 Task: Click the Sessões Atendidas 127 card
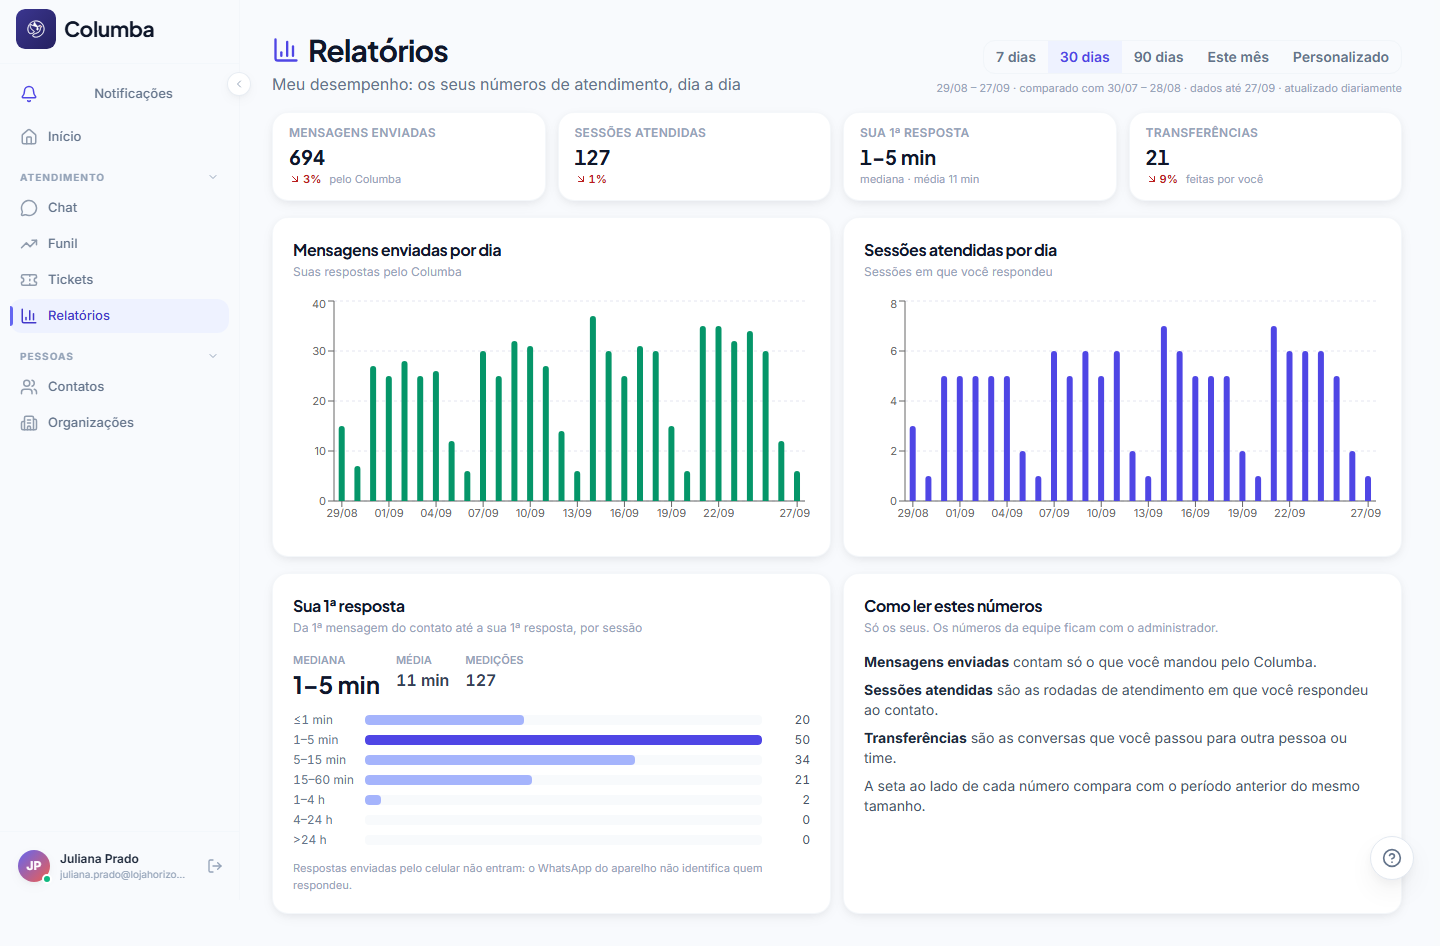point(694,157)
